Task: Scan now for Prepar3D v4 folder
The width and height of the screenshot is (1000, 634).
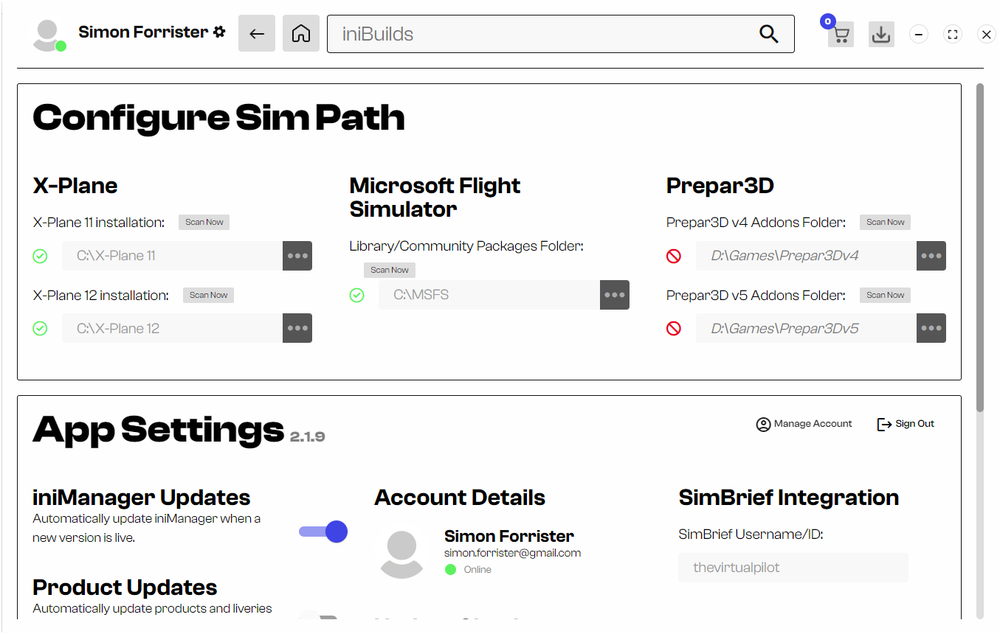Action: (x=885, y=222)
